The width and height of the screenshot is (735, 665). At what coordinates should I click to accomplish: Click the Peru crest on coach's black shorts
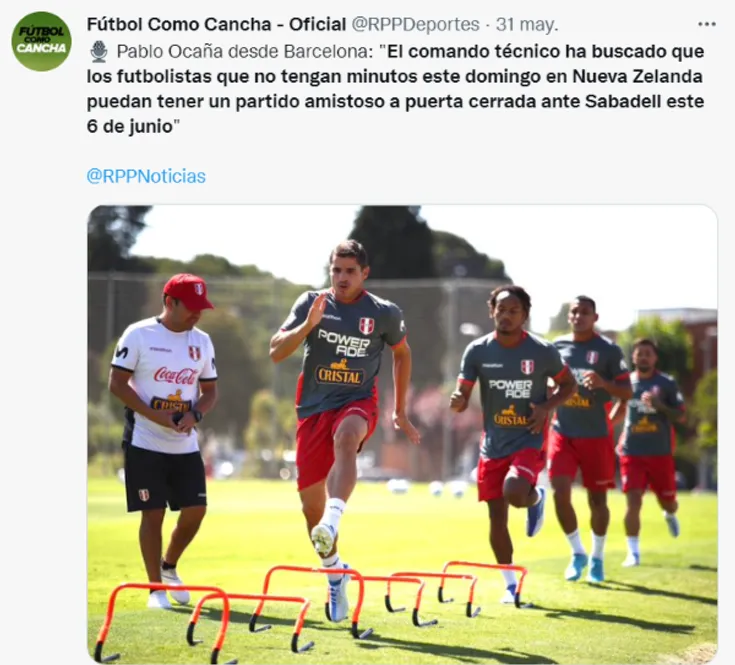click(144, 495)
